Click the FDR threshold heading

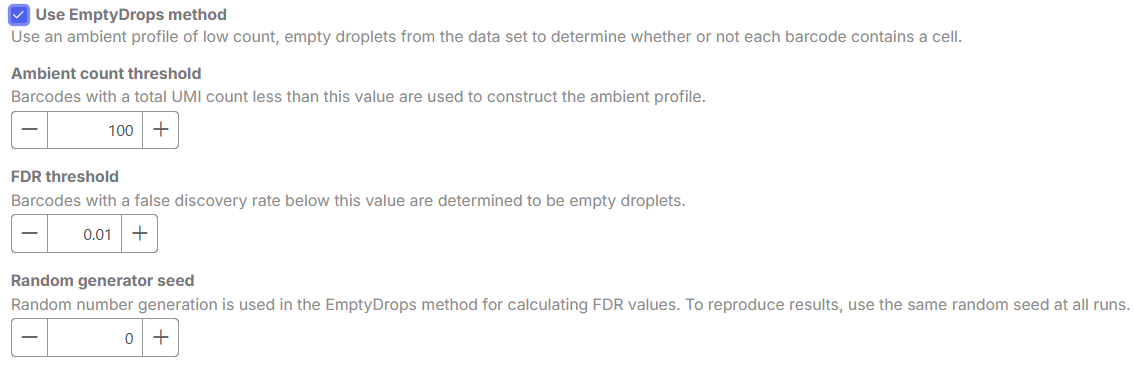click(65, 176)
